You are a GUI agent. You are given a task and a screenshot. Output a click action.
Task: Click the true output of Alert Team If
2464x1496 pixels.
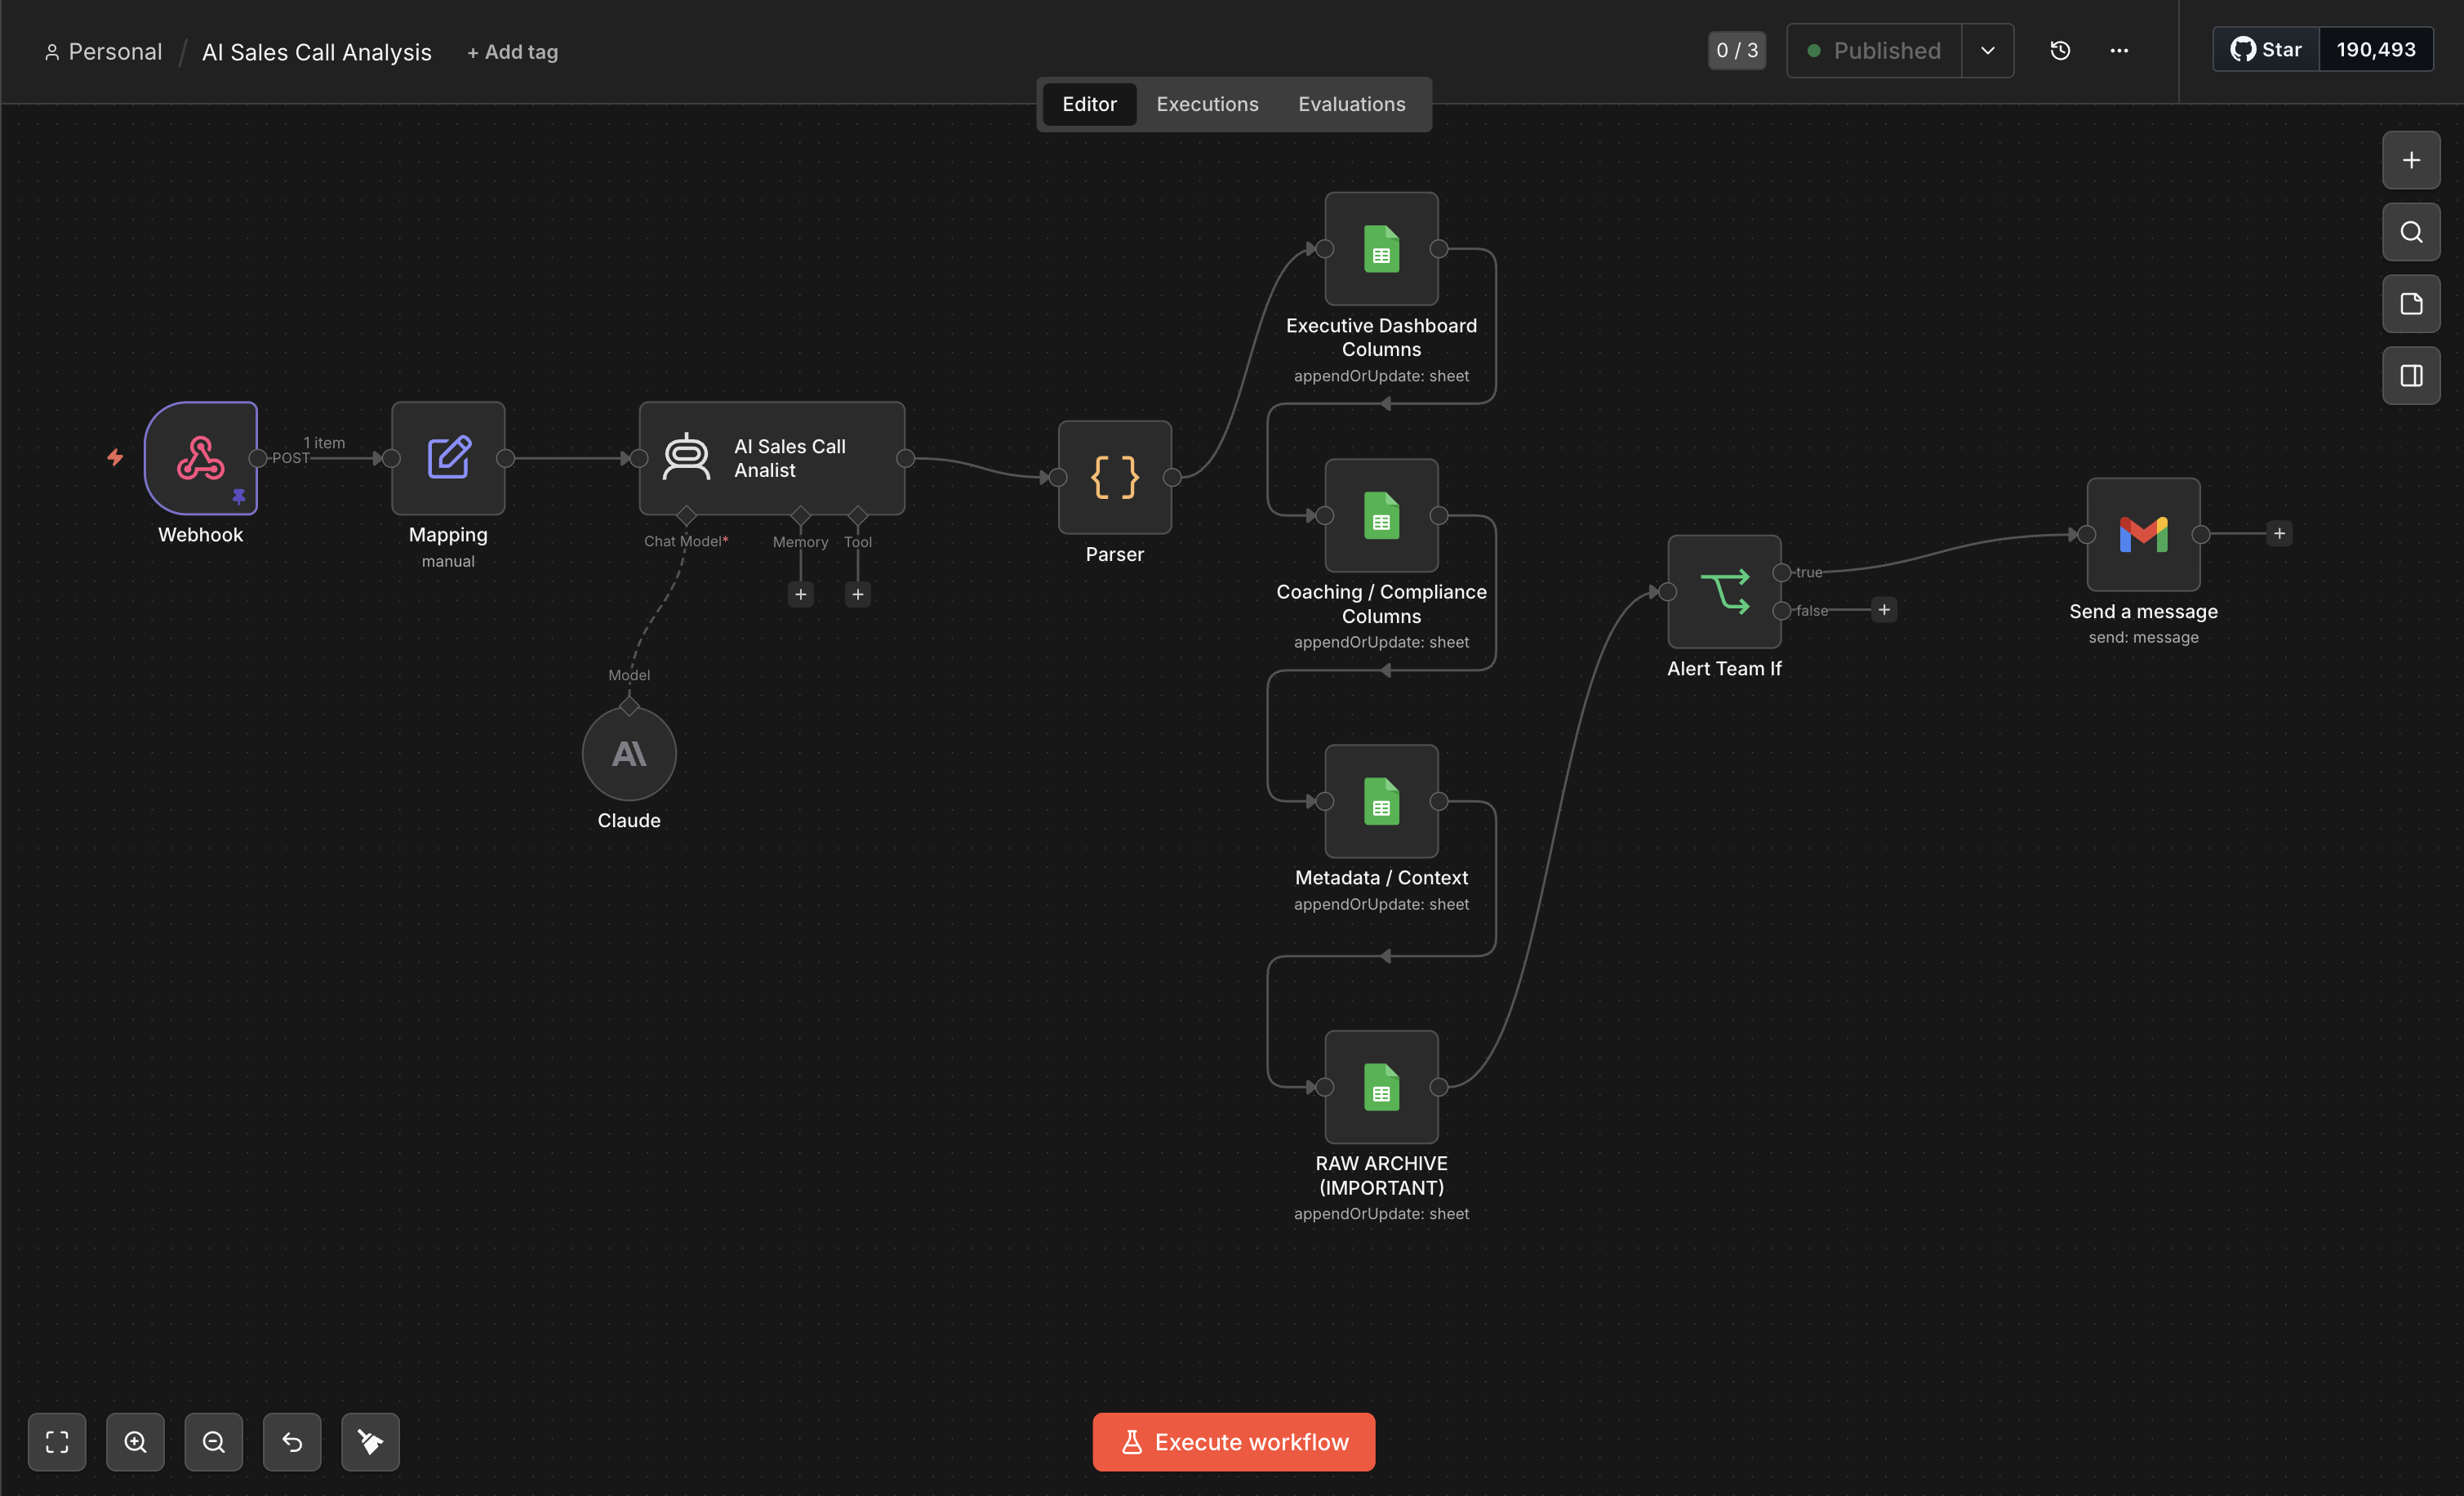[x=1782, y=573]
